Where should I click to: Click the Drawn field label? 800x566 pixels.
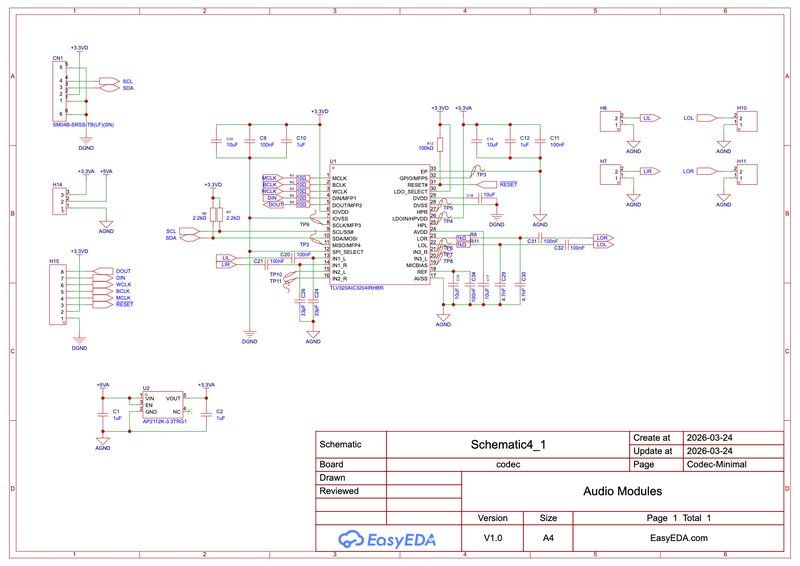coord(332,478)
